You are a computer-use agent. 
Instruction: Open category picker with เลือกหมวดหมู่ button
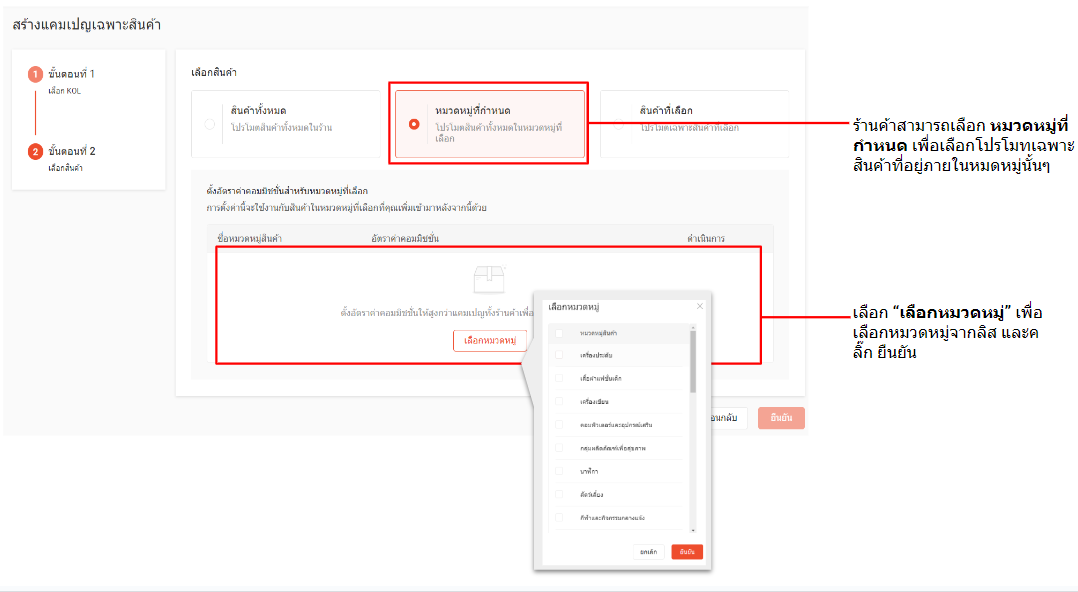pyautogui.click(x=489, y=341)
